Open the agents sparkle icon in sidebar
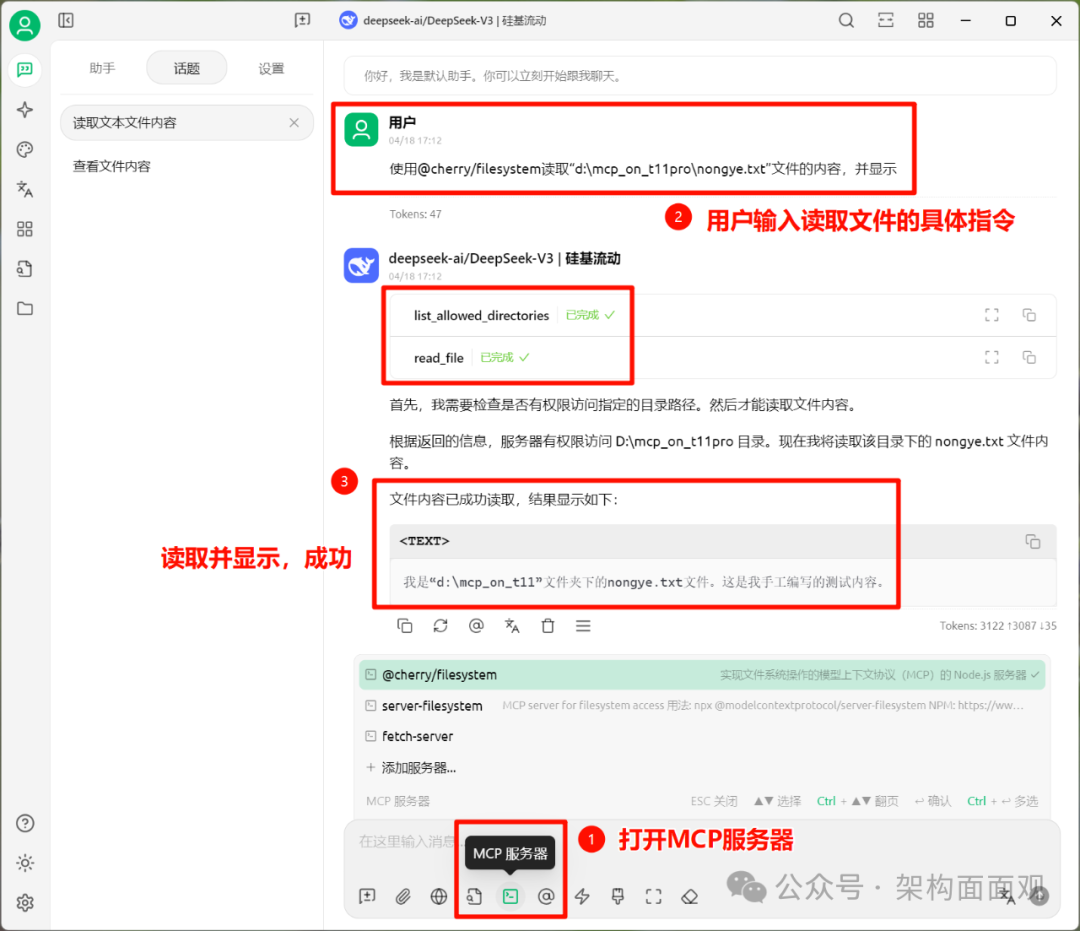This screenshot has width=1080, height=931. tap(25, 110)
